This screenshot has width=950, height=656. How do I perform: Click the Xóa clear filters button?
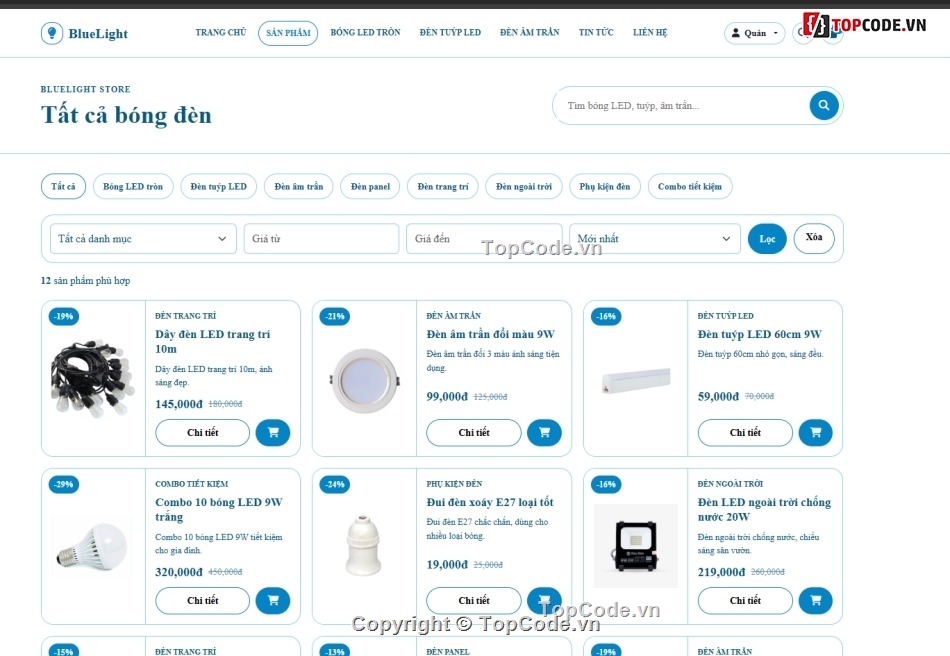point(814,237)
